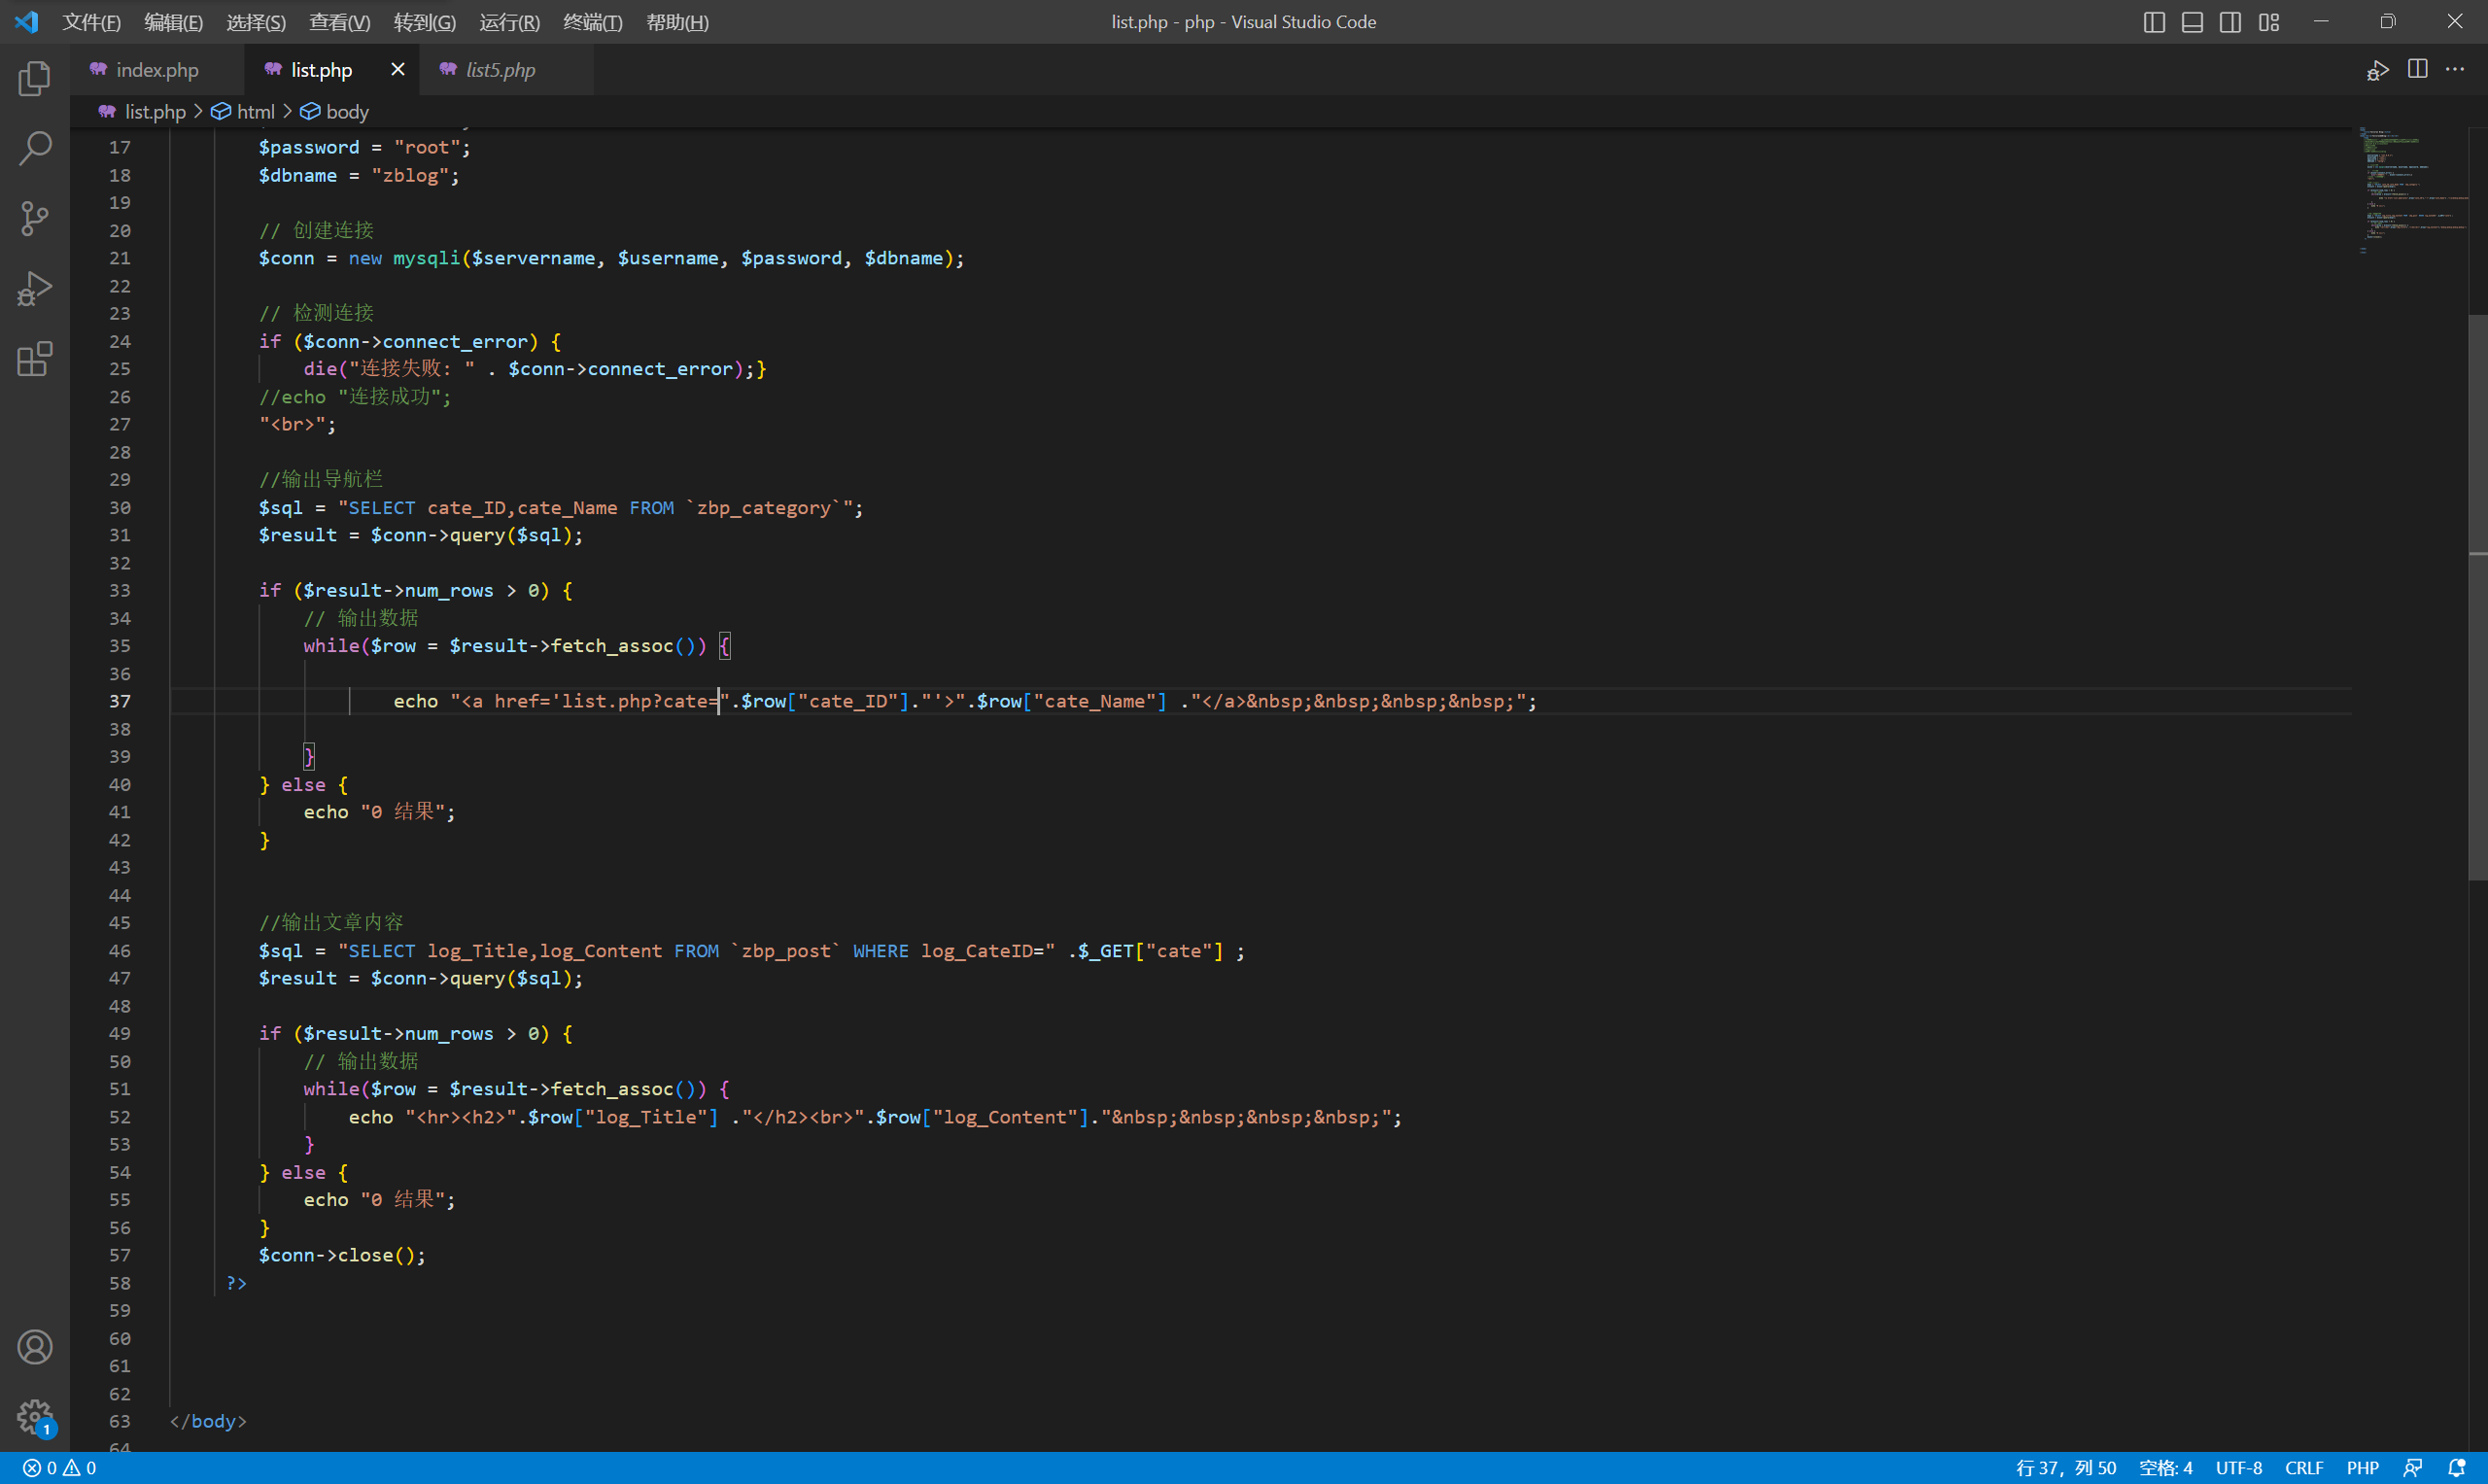Click the vertical scrollbar slider

[2477, 596]
